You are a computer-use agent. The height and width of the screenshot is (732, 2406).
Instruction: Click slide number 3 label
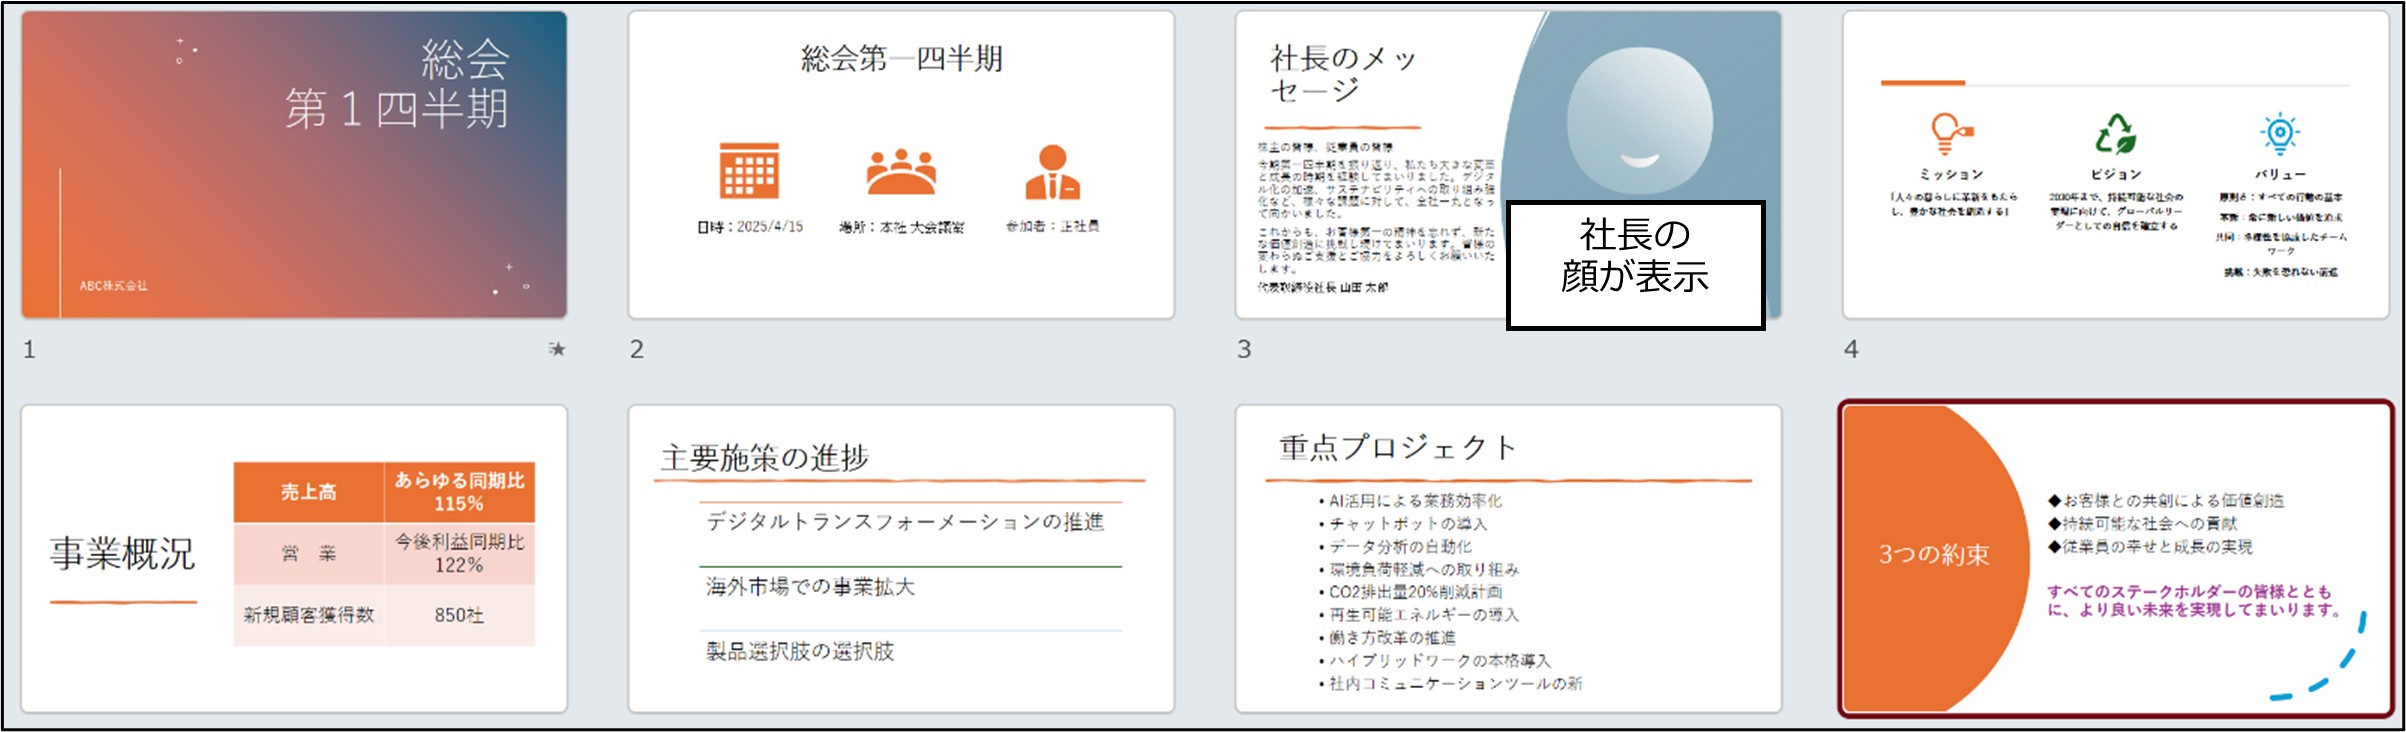(x=1244, y=349)
